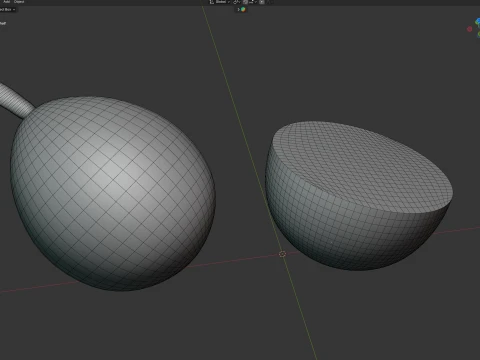Click the colorful sphere icon below header
The width and height of the screenshot is (480, 360).
(x=243, y=9)
